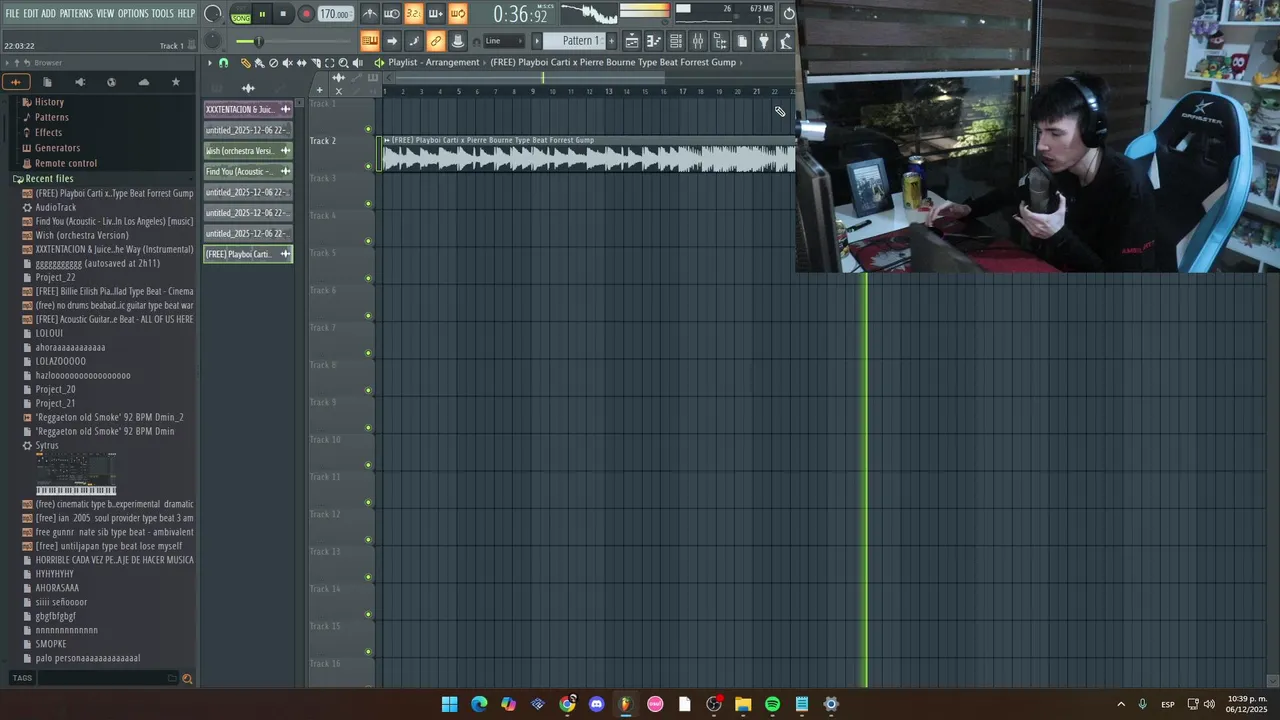The height and width of the screenshot is (720, 1280).
Task: Select the audio clip on Track 2
Action: (x=588, y=154)
